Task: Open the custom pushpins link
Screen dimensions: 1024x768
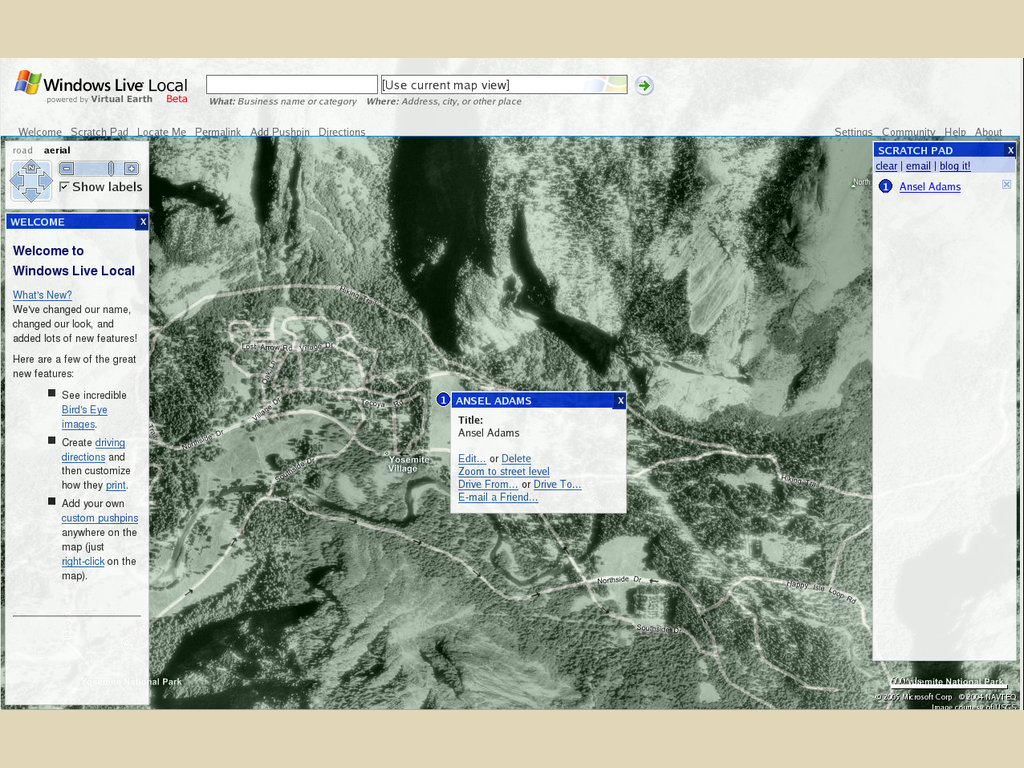Action: pos(100,518)
